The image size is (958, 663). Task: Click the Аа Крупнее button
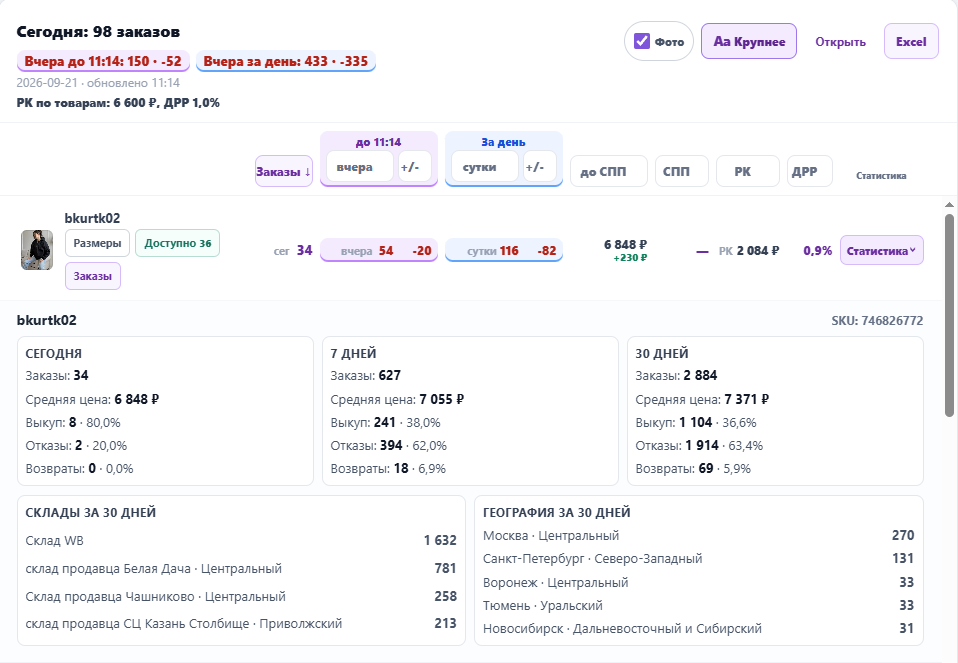[748, 41]
